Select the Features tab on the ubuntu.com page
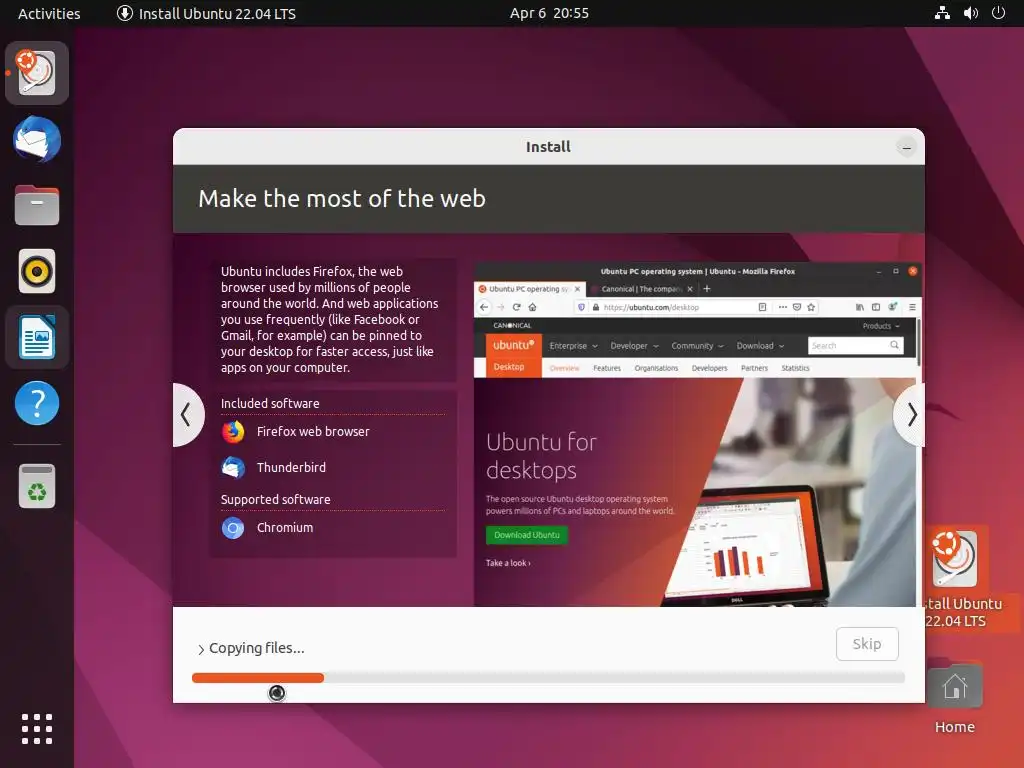Viewport: 1024px width, 768px height. coord(607,368)
